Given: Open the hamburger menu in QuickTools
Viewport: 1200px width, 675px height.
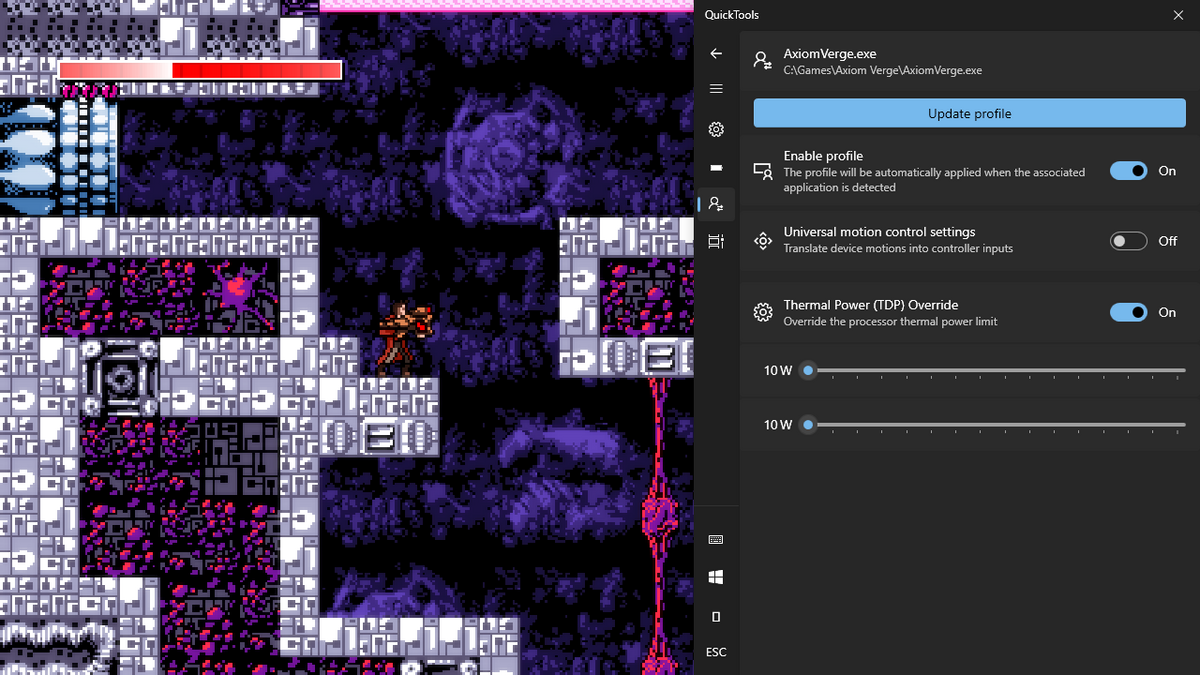Looking at the screenshot, I should (716, 89).
